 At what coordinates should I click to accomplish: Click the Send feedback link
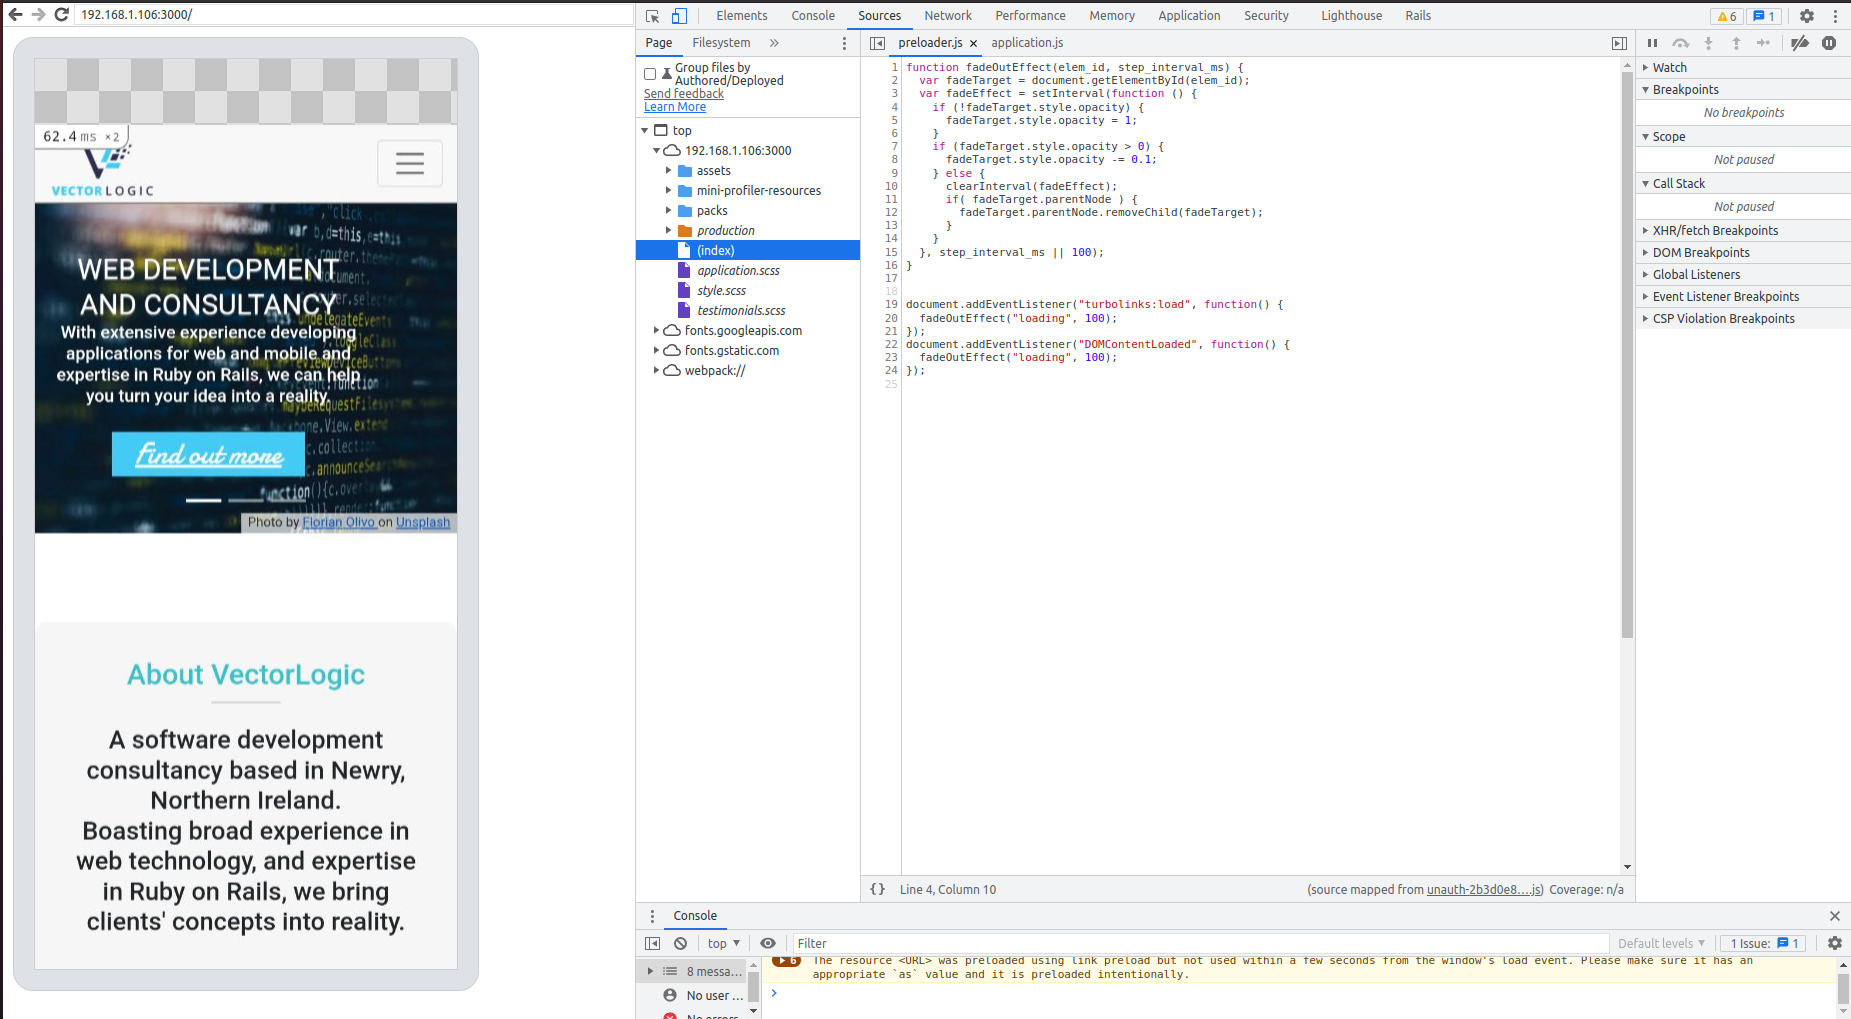click(x=683, y=93)
